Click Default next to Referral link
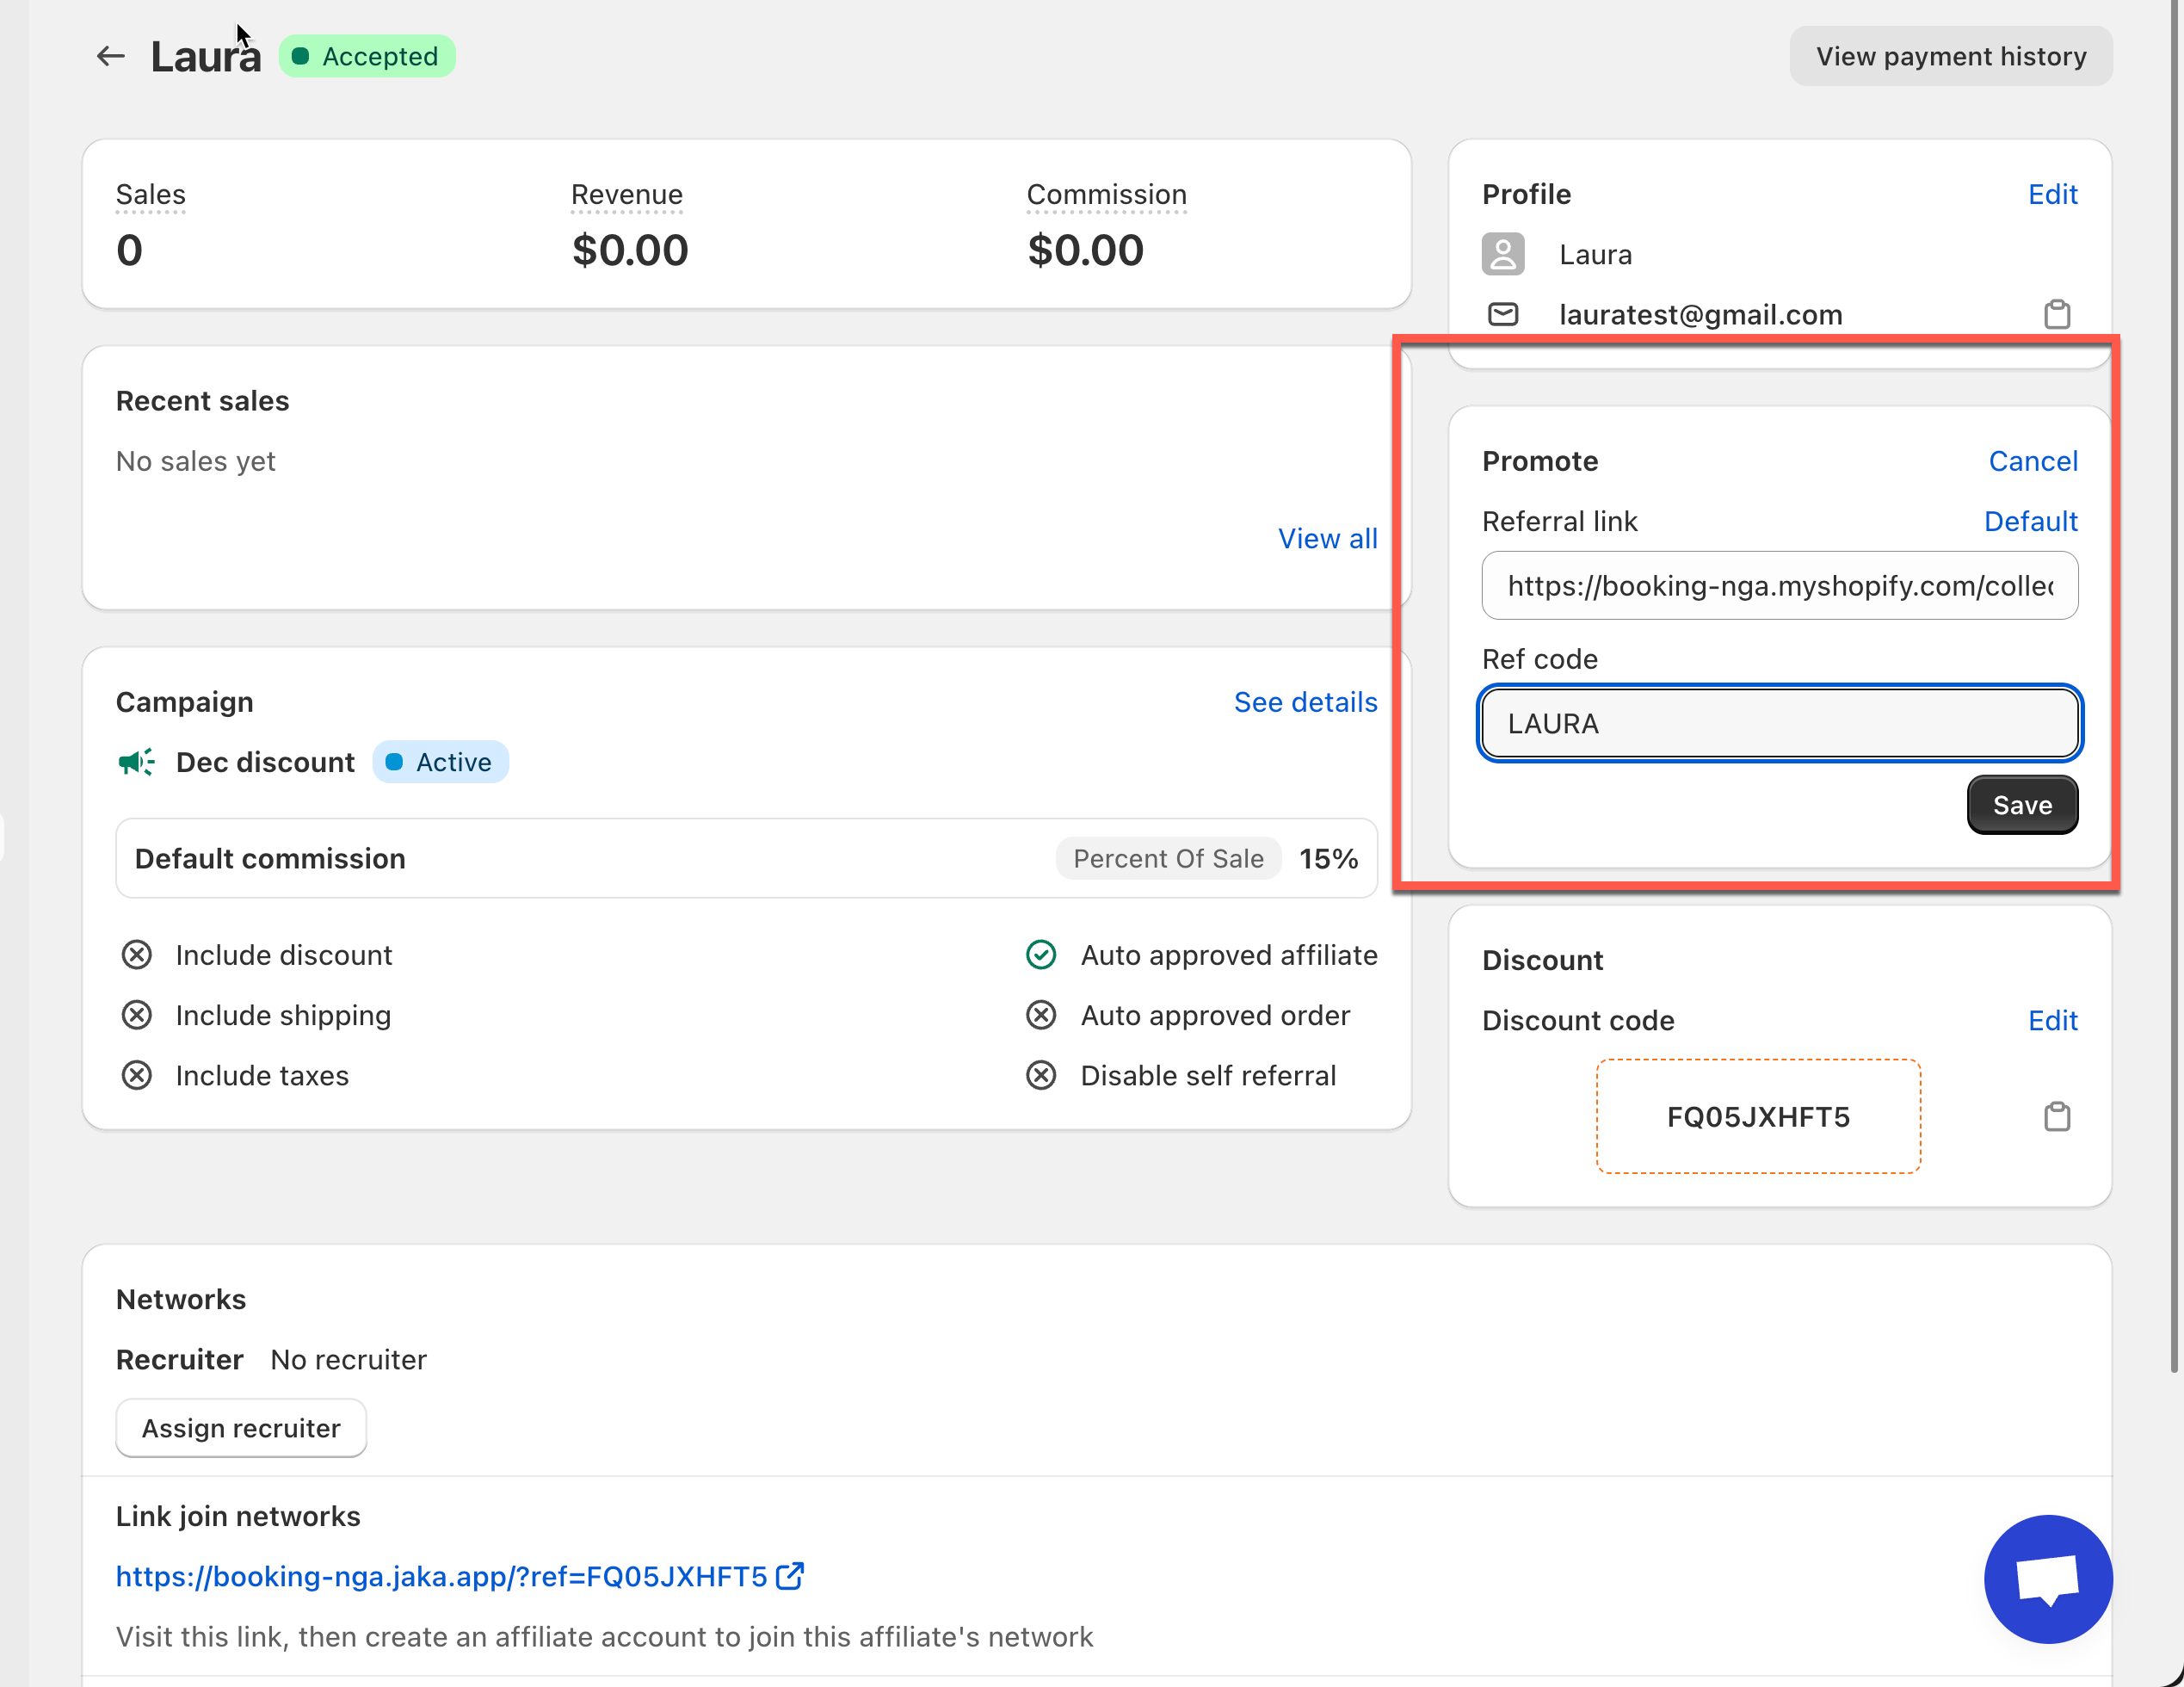The image size is (2184, 1687). (x=2030, y=521)
